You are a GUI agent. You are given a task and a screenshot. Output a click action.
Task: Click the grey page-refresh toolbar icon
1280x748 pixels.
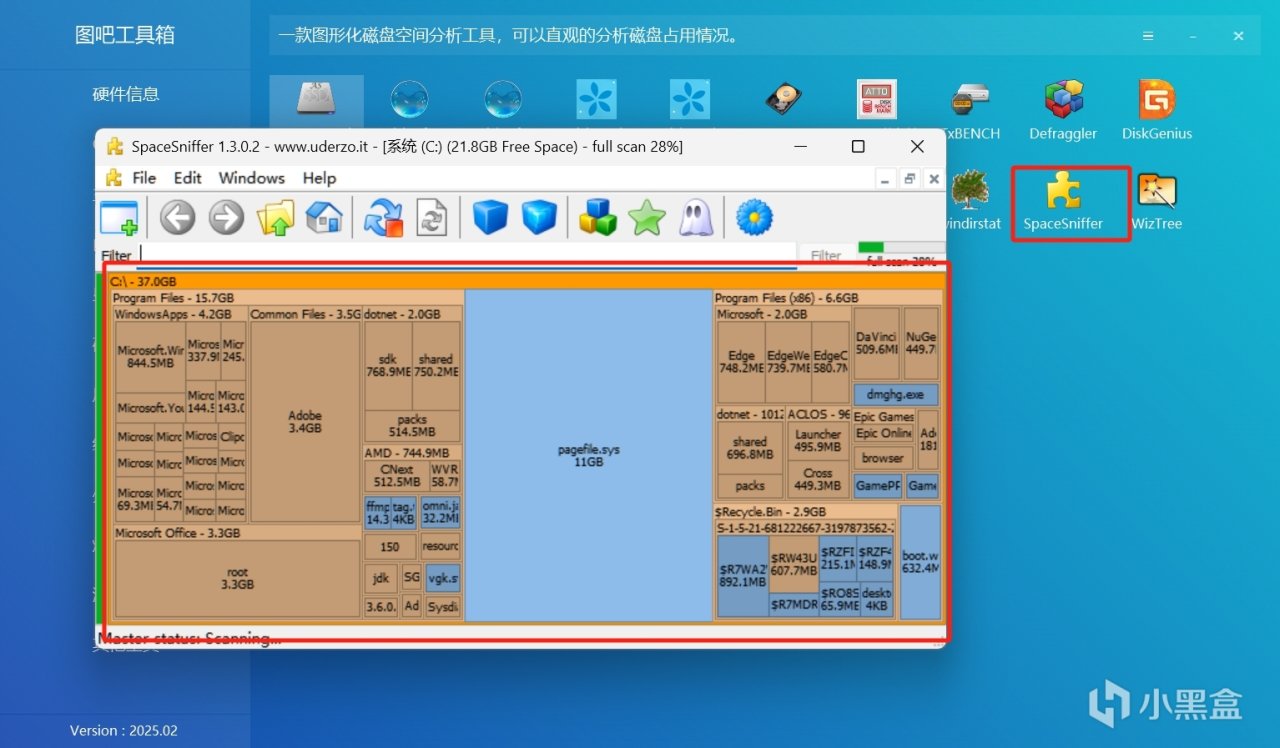click(x=431, y=217)
